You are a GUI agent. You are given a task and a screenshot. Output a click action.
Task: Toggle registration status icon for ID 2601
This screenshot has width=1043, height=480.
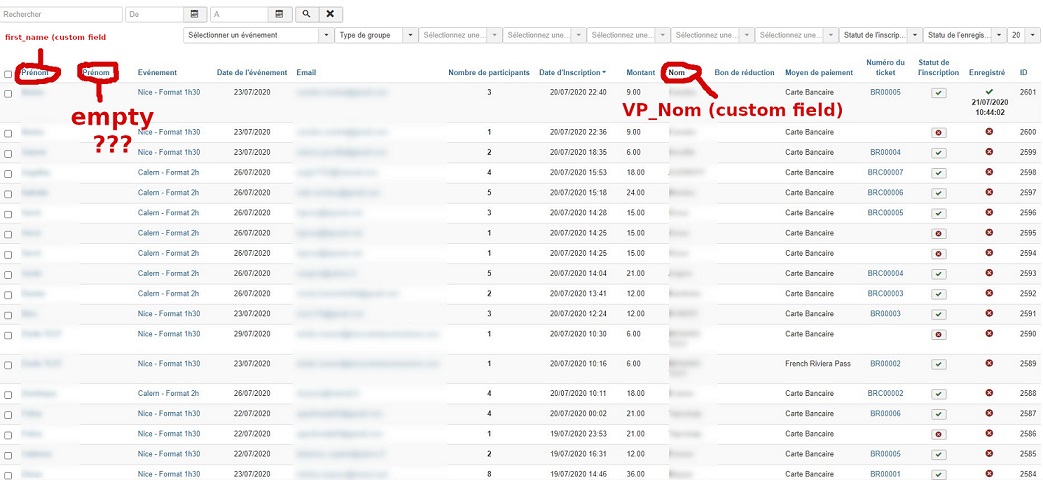point(938,93)
